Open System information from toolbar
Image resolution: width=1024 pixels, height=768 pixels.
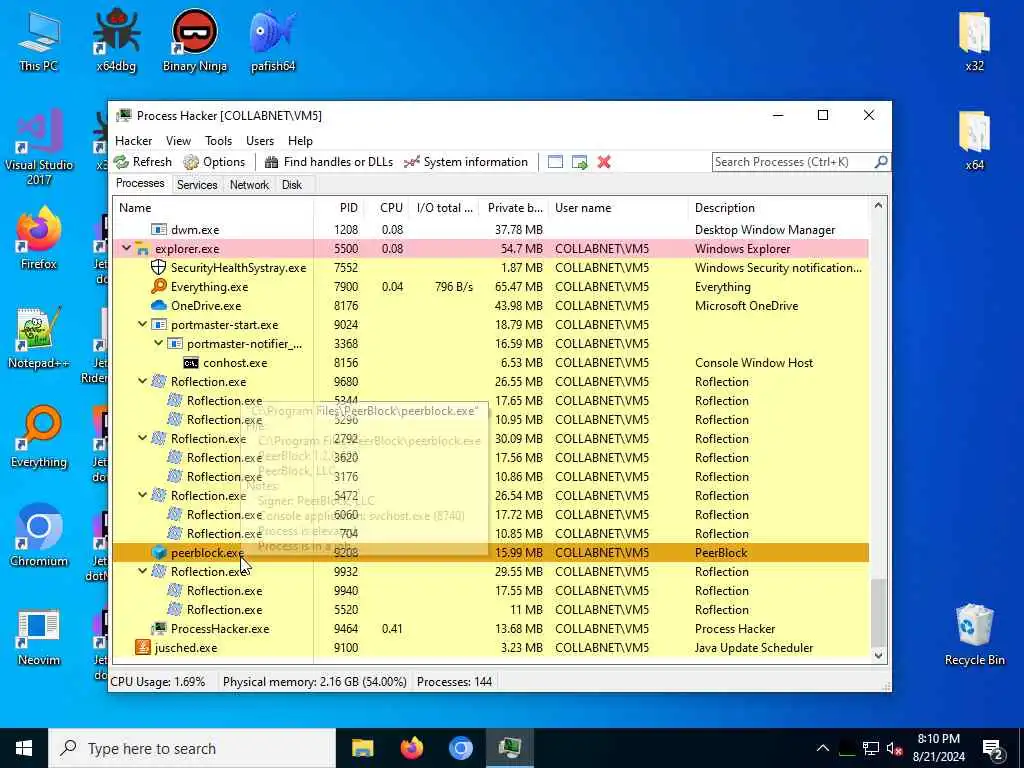[x=466, y=162]
